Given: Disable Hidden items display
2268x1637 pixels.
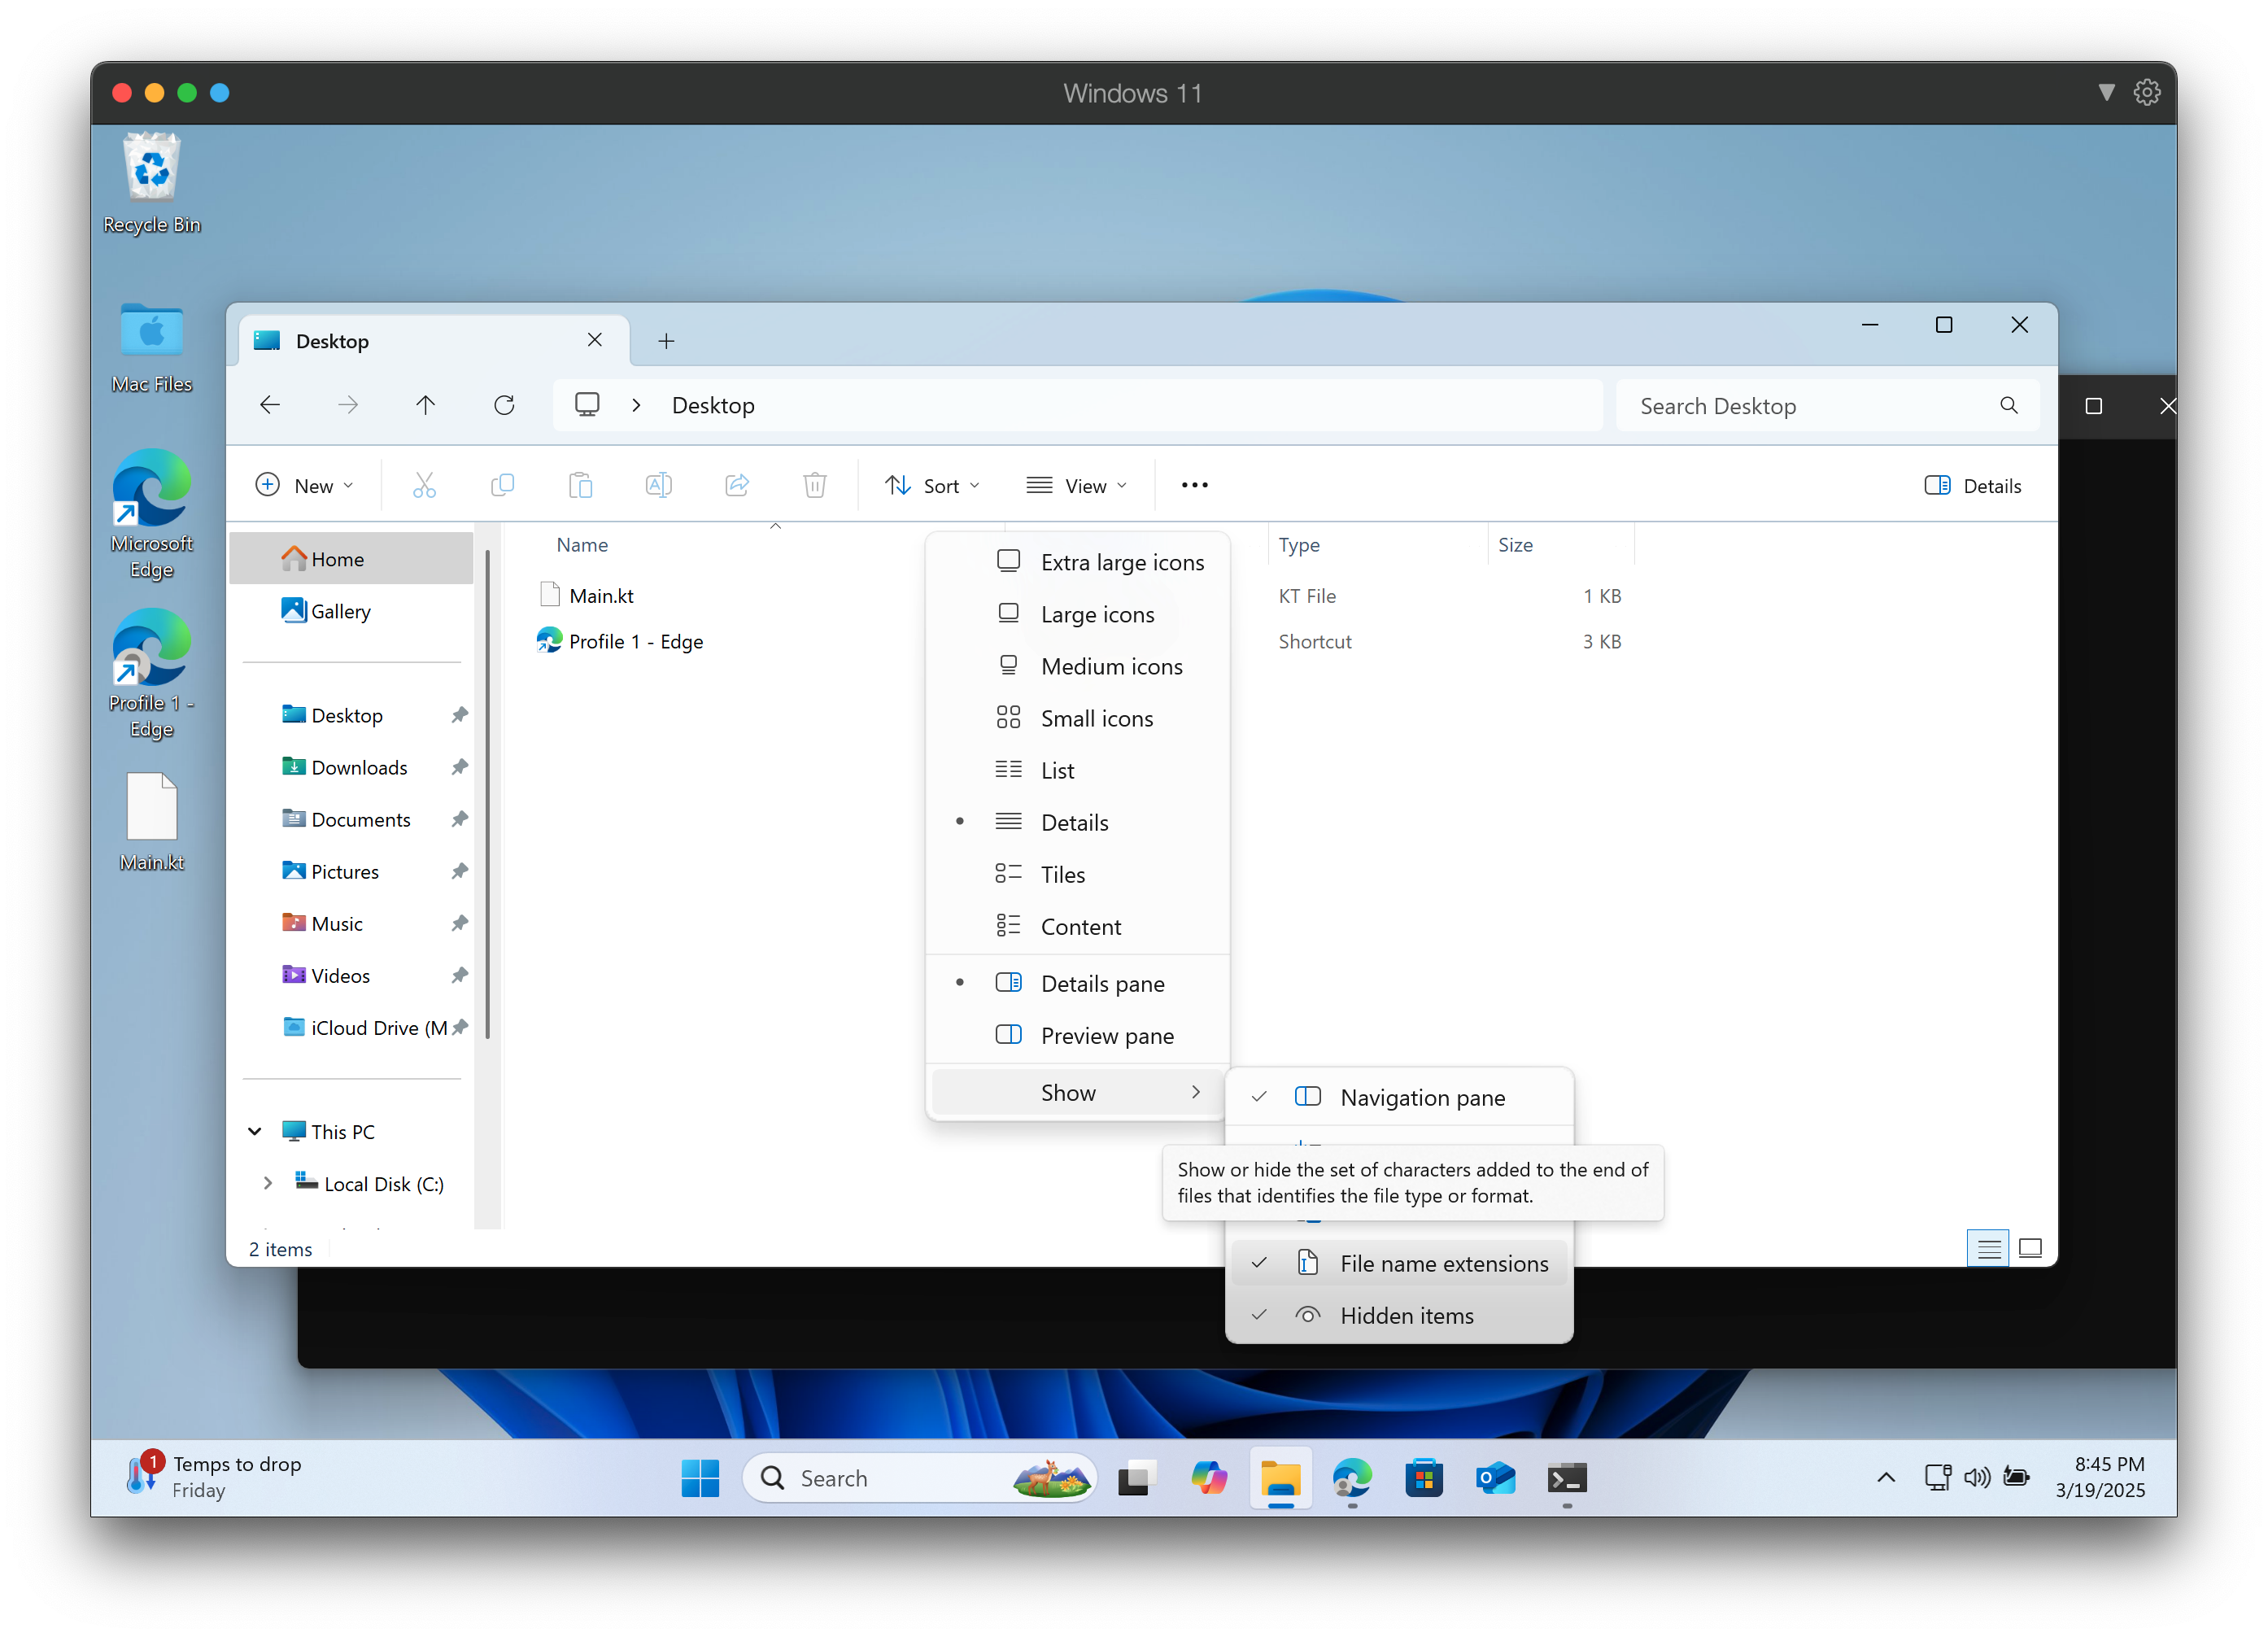Looking at the screenshot, I should click(1406, 1315).
